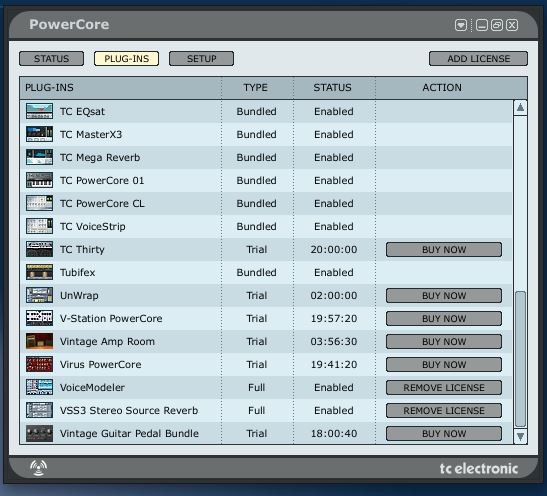
Task: Click the Virus PowerCore plug-in icon
Action: pyautogui.click(x=39, y=364)
